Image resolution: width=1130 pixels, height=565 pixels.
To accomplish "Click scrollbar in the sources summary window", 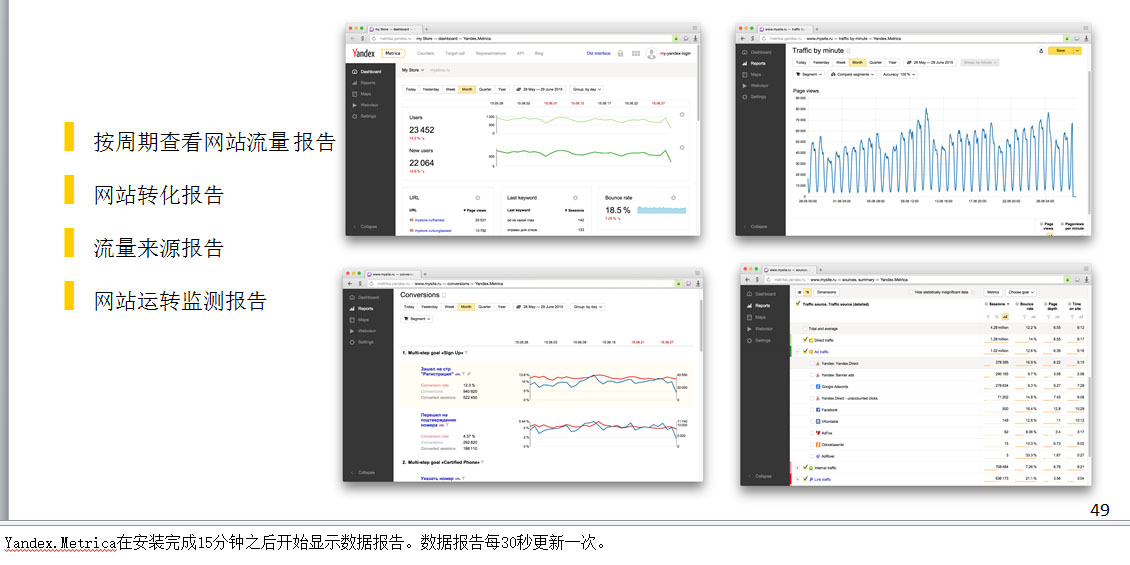I will (1090, 417).
